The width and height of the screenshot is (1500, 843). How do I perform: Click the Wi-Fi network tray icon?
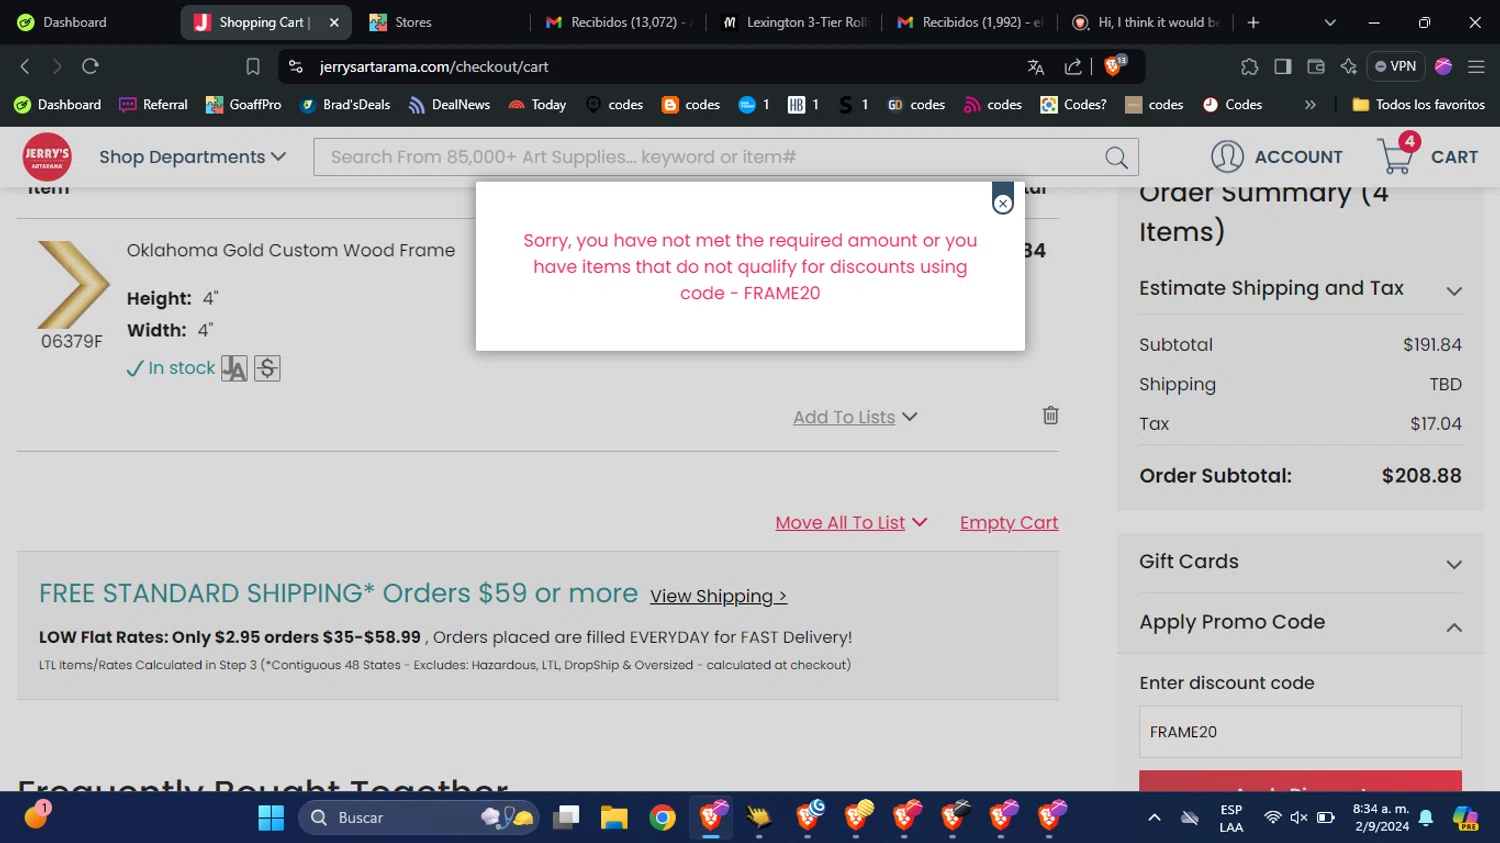pyautogui.click(x=1272, y=818)
